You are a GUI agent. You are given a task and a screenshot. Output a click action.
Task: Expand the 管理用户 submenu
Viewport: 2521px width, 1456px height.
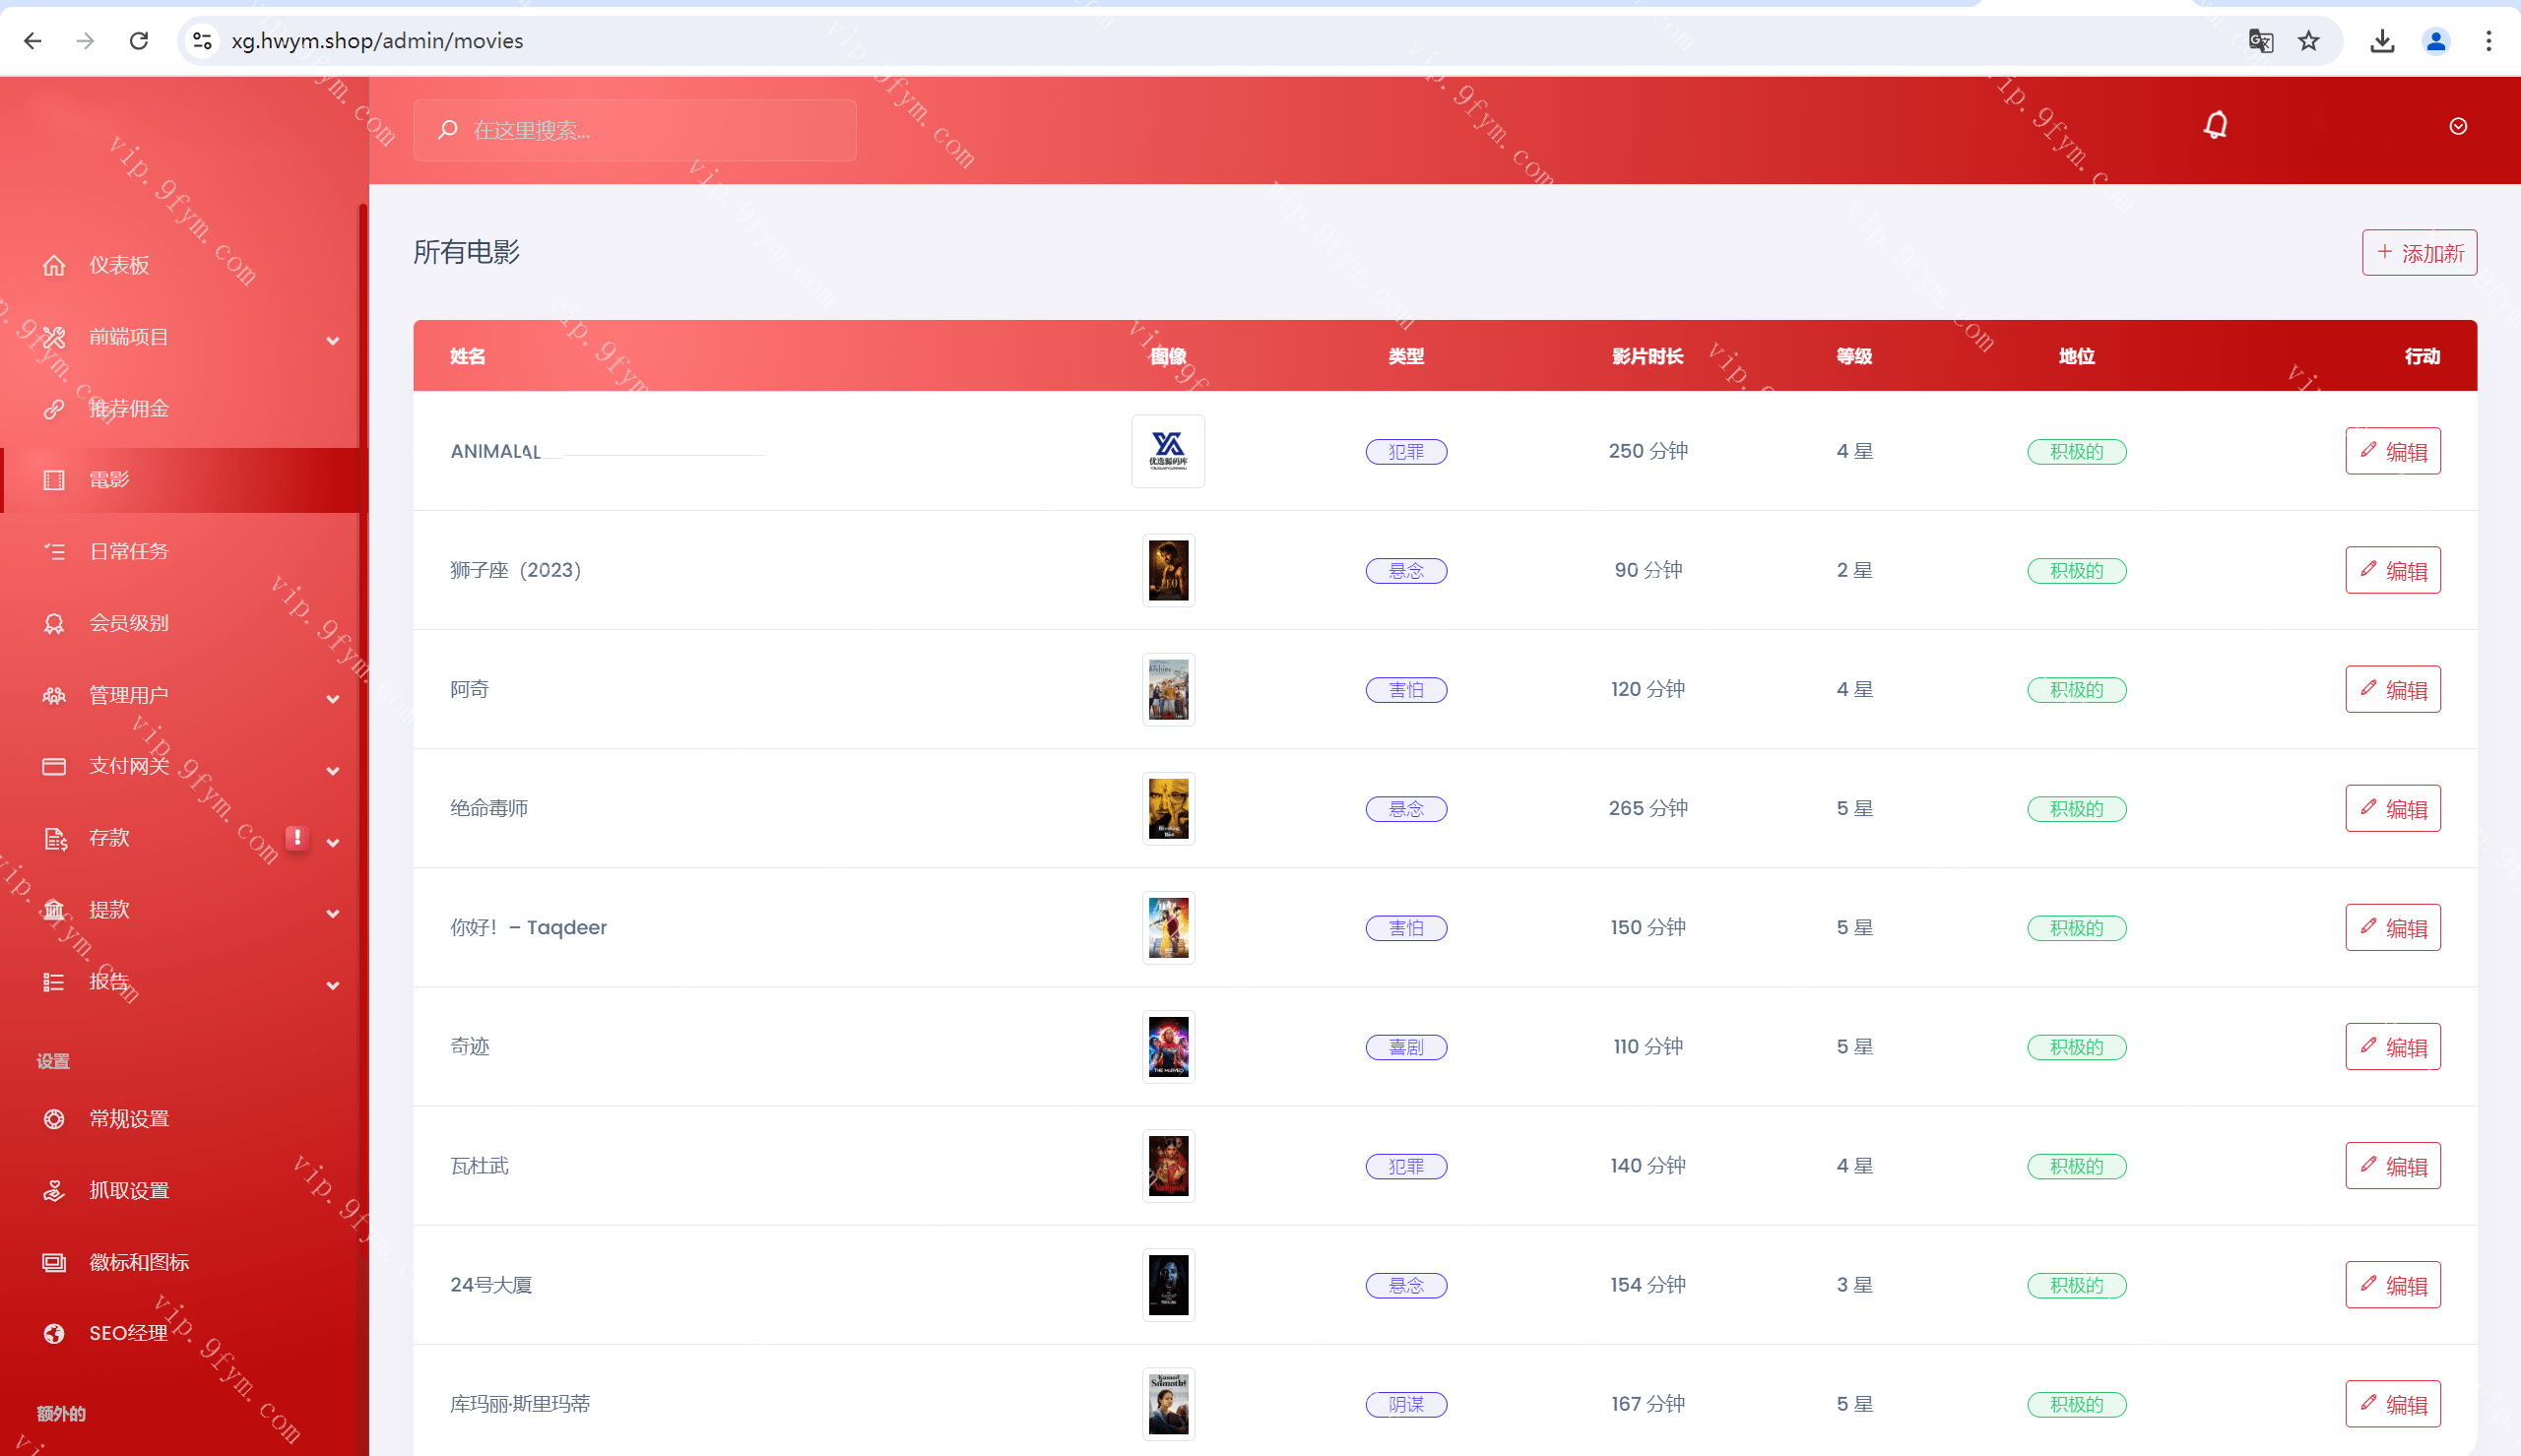click(333, 698)
